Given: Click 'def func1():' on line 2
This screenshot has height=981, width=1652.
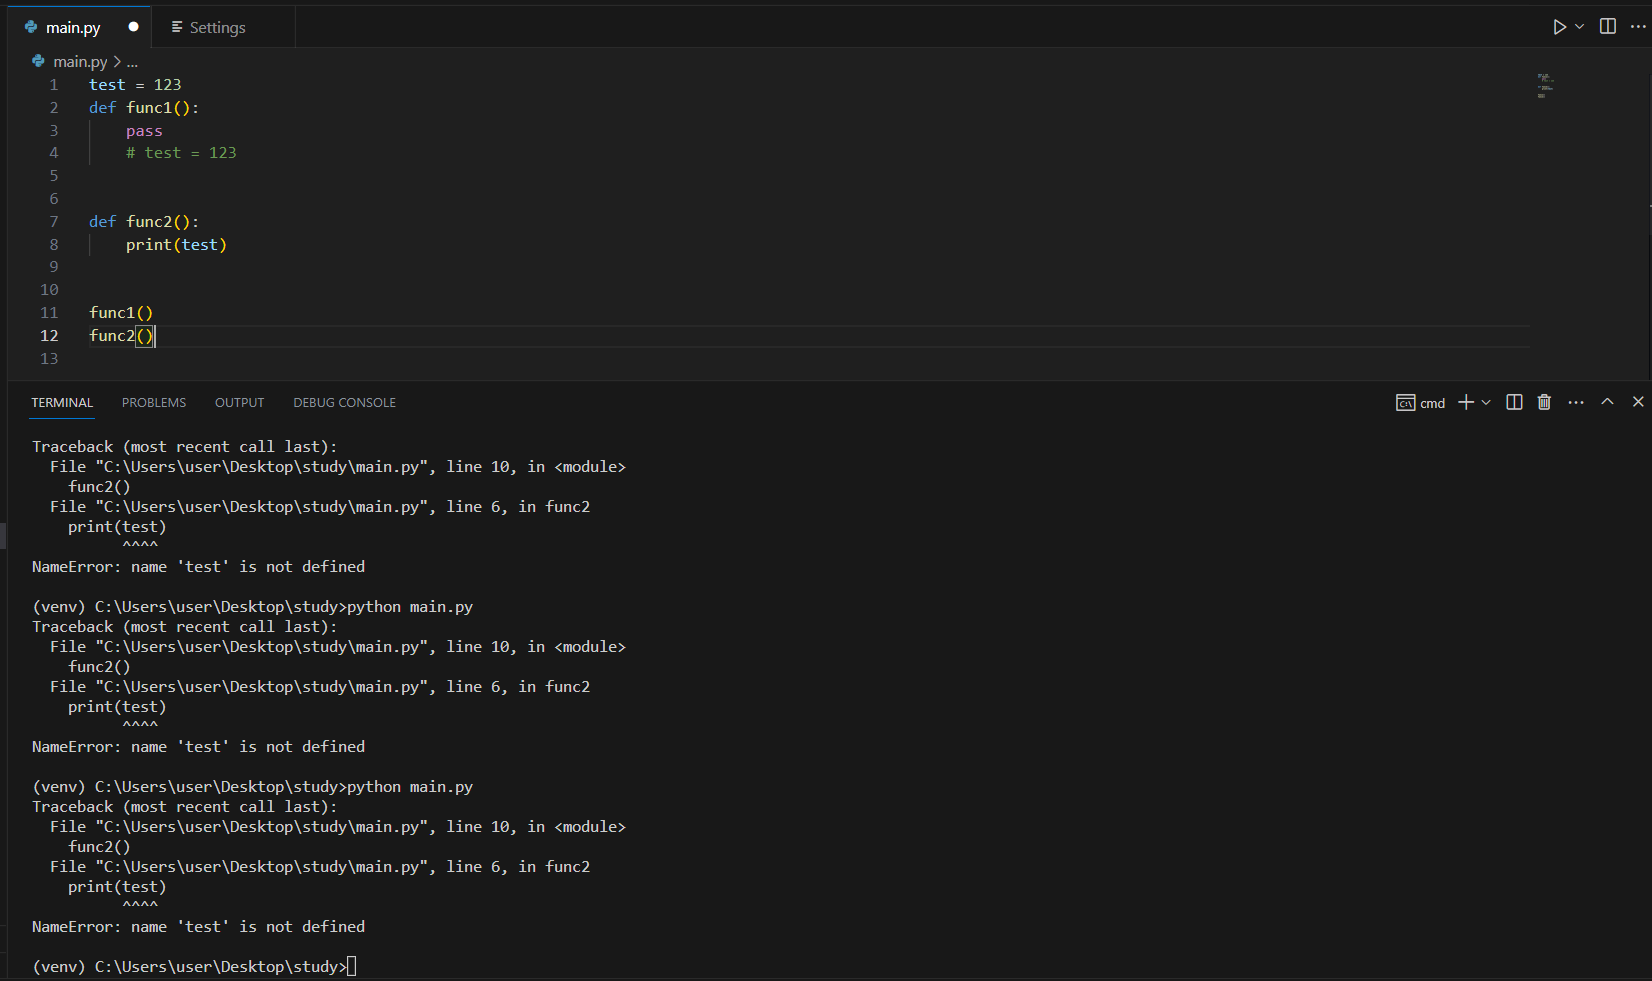Looking at the screenshot, I should [x=144, y=108].
